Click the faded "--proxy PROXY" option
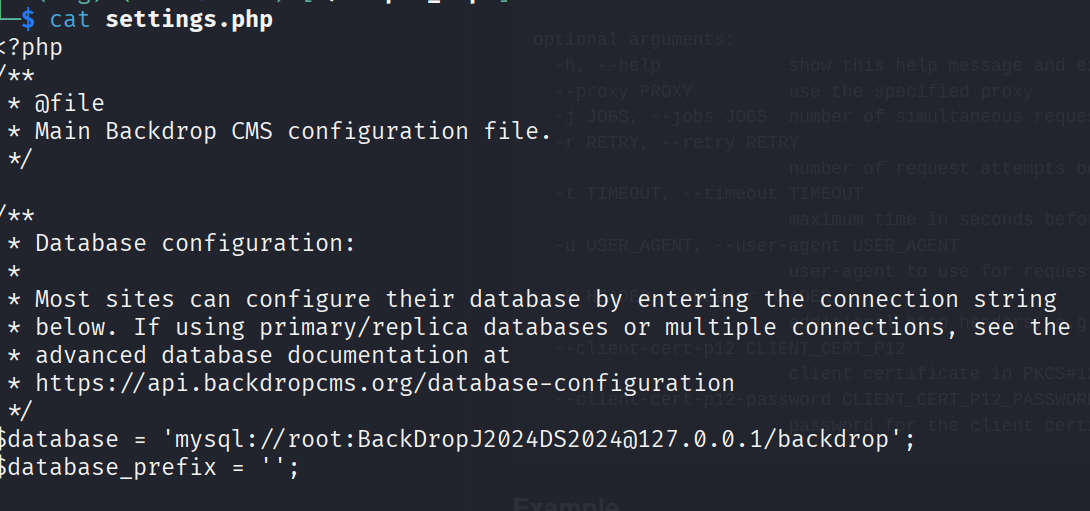This screenshot has width=1090, height=511. coord(624,91)
